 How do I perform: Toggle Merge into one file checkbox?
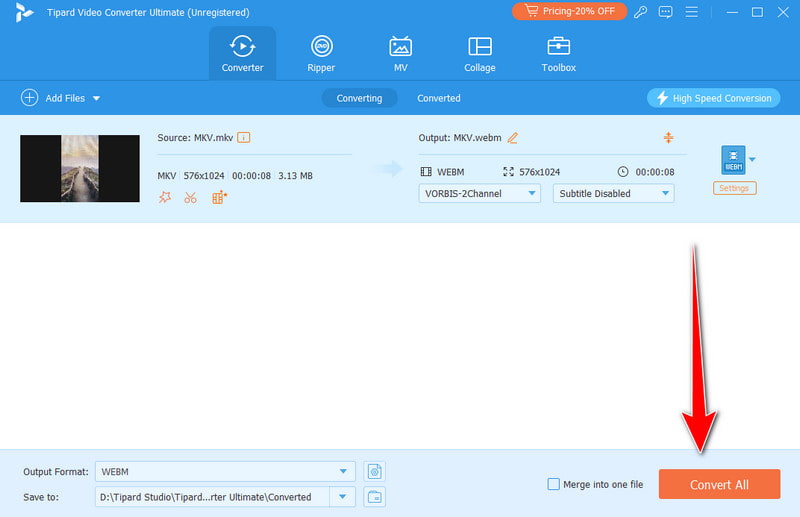tap(554, 484)
